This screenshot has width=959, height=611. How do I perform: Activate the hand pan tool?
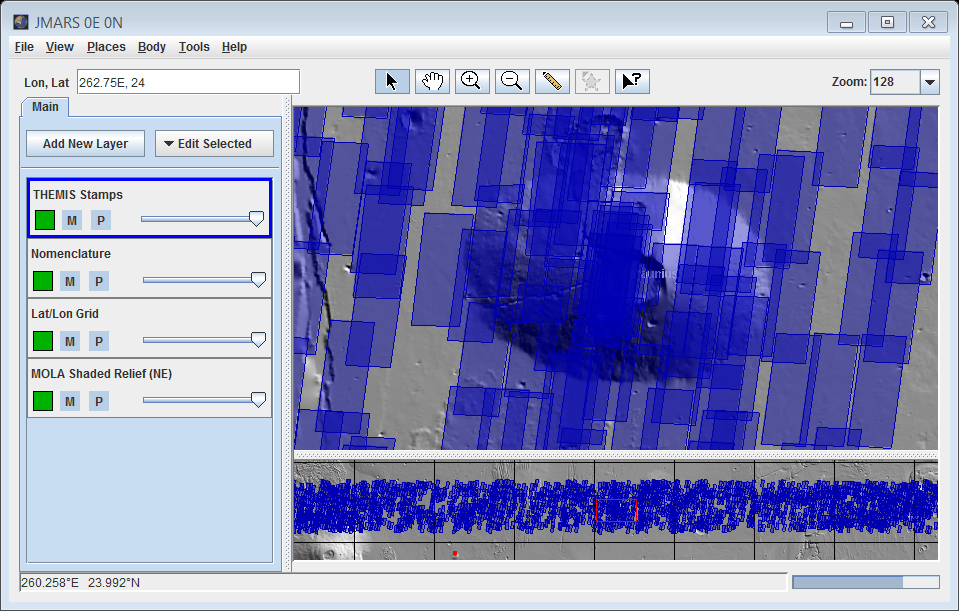coord(432,81)
